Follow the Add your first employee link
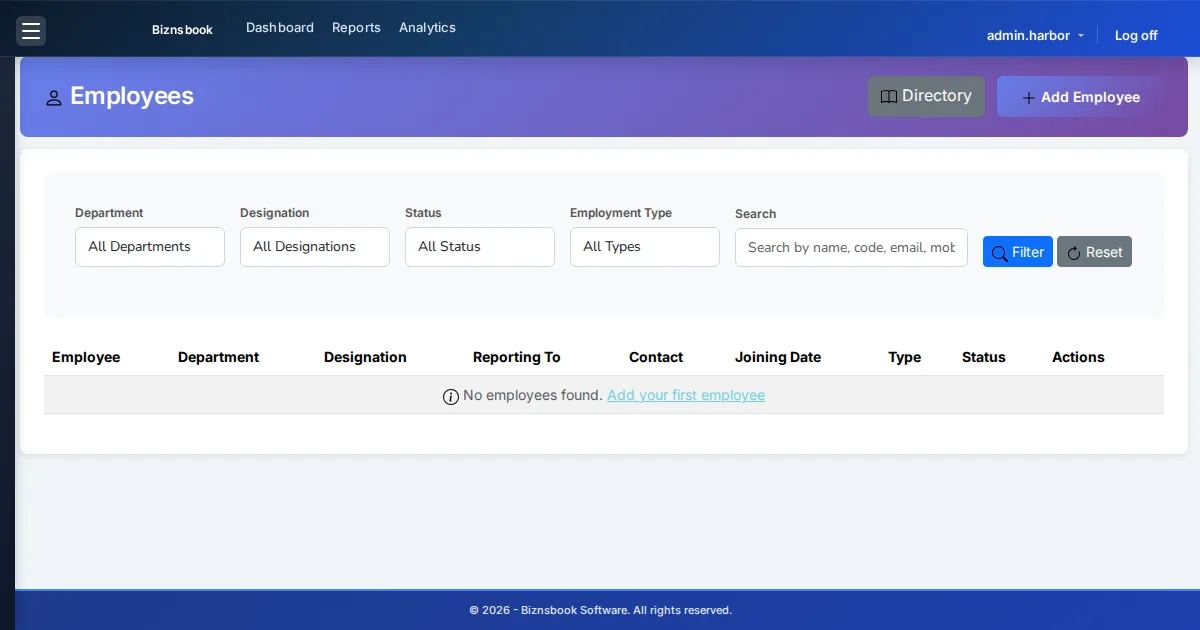This screenshot has height=630, width=1200. (686, 395)
